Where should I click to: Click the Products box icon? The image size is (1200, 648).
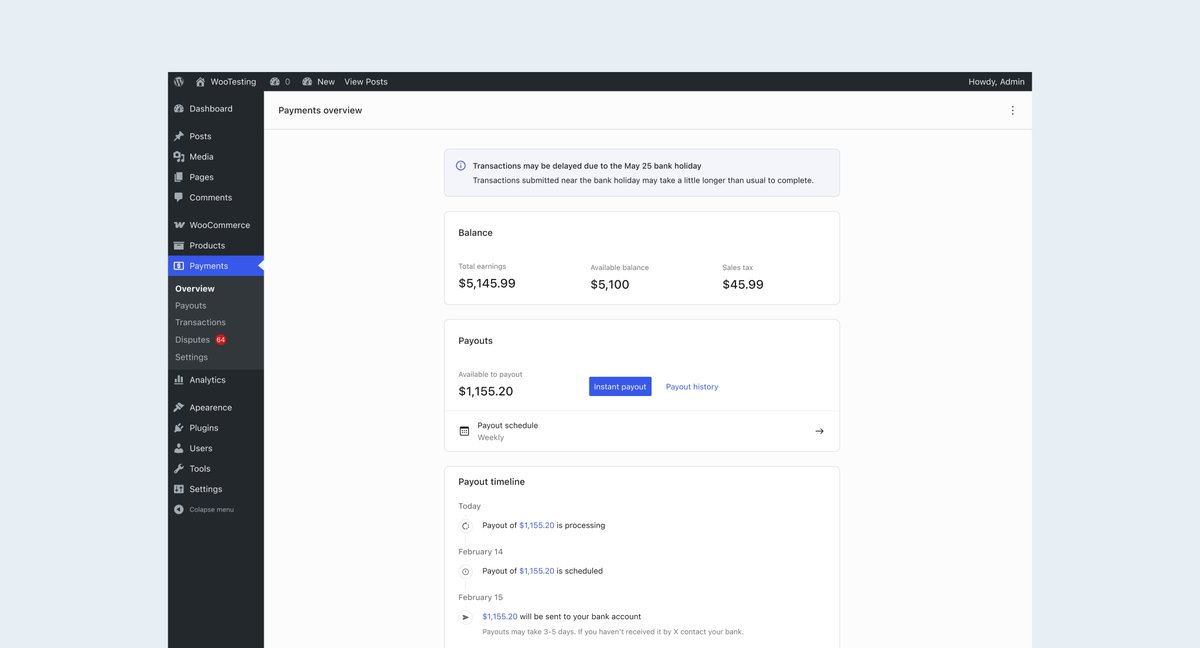click(x=179, y=246)
